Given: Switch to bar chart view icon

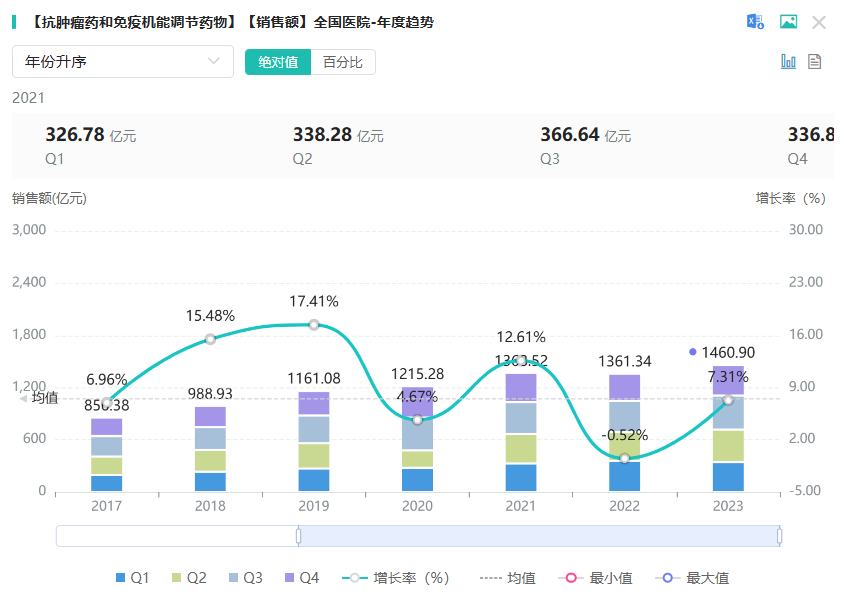Looking at the screenshot, I should click(x=788, y=62).
